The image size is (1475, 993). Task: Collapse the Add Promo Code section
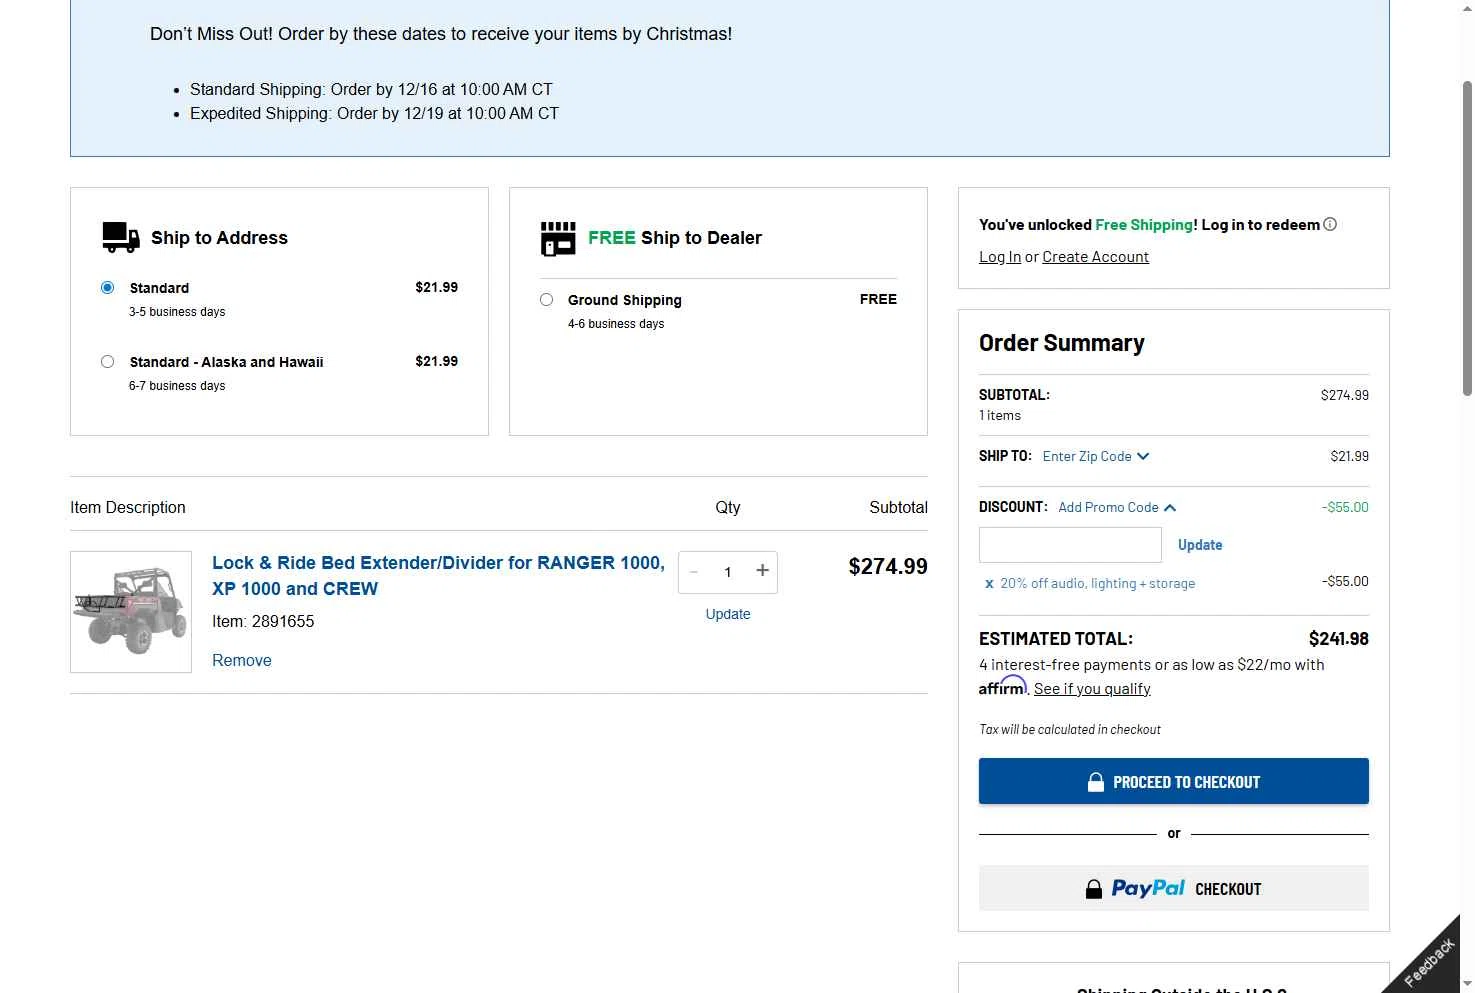[1117, 507]
